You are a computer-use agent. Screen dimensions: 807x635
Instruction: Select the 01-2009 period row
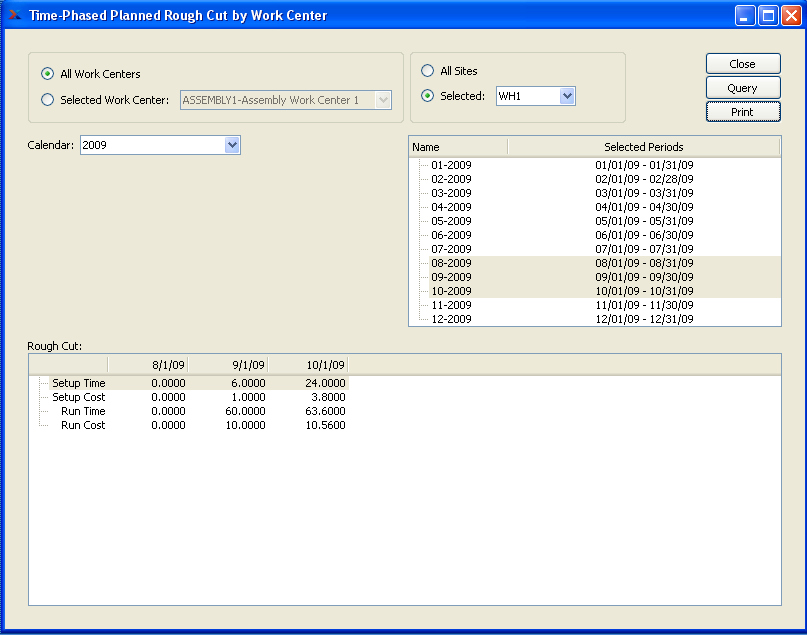point(451,165)
